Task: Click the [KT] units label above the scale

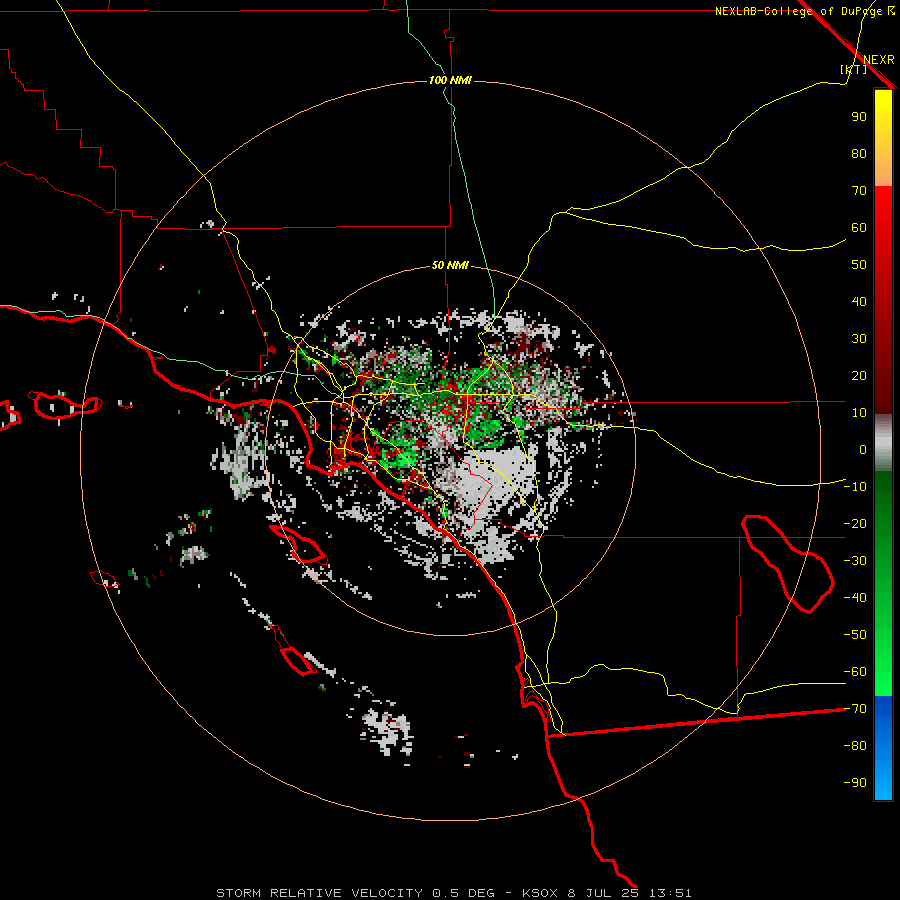Action: [x=853, y=69]
